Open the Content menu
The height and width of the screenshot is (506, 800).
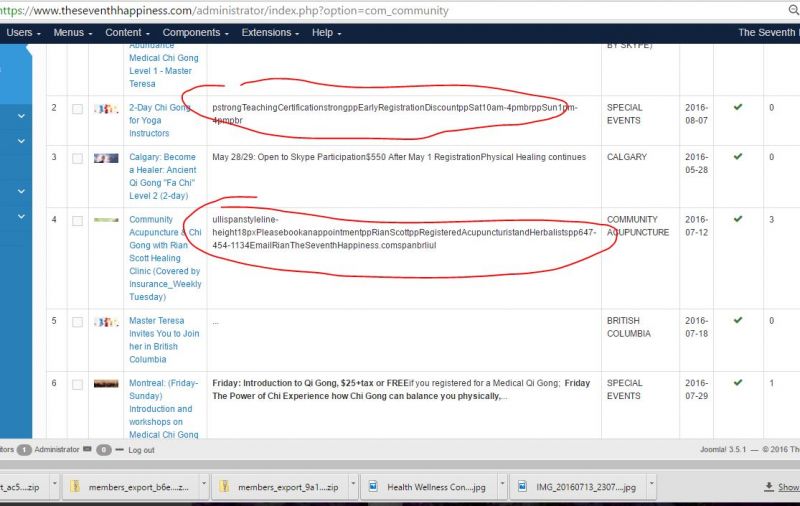[128, 33]
